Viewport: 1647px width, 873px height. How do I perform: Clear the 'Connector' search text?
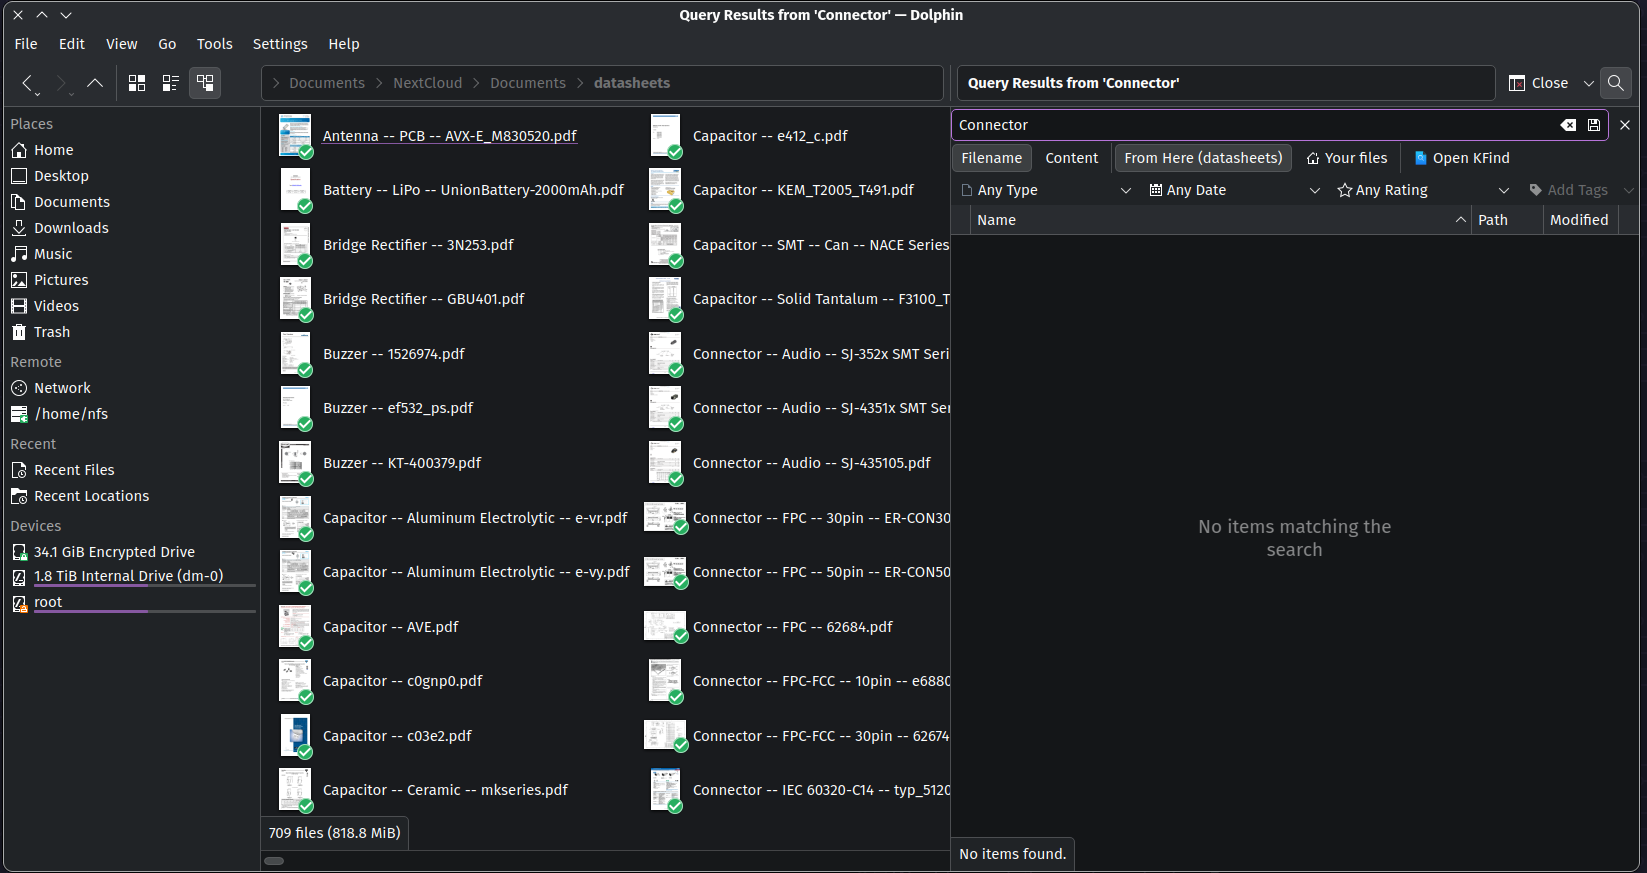click(1568, 125)
